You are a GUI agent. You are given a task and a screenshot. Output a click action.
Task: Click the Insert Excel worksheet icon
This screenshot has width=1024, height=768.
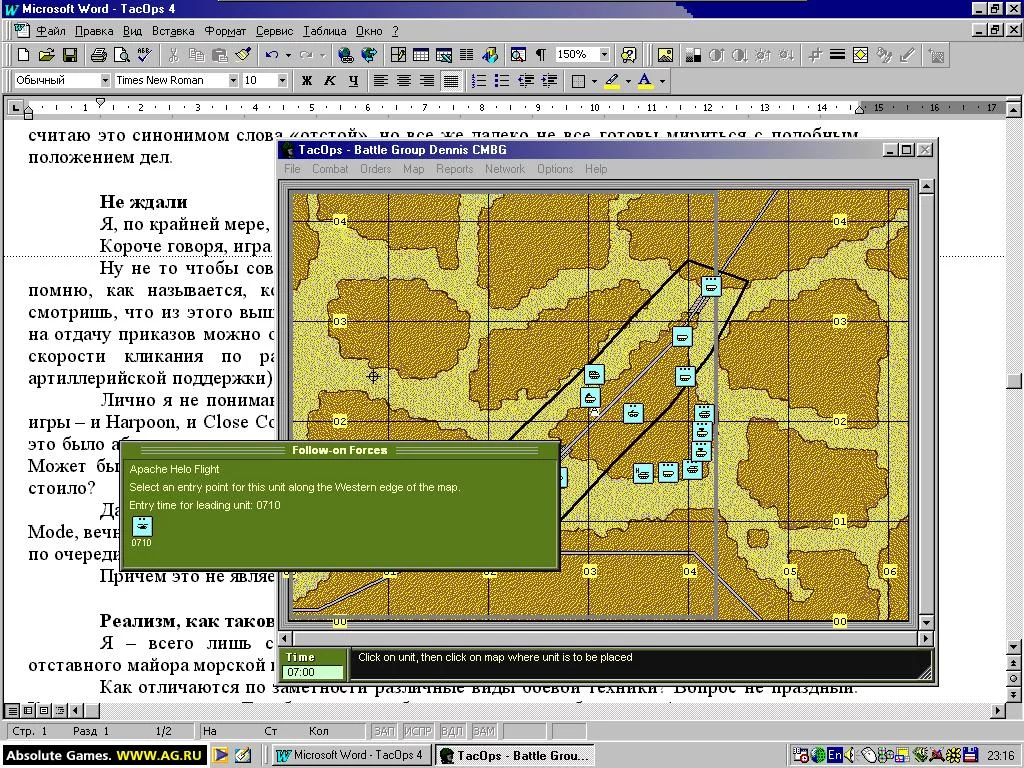(x=443, y=55)
